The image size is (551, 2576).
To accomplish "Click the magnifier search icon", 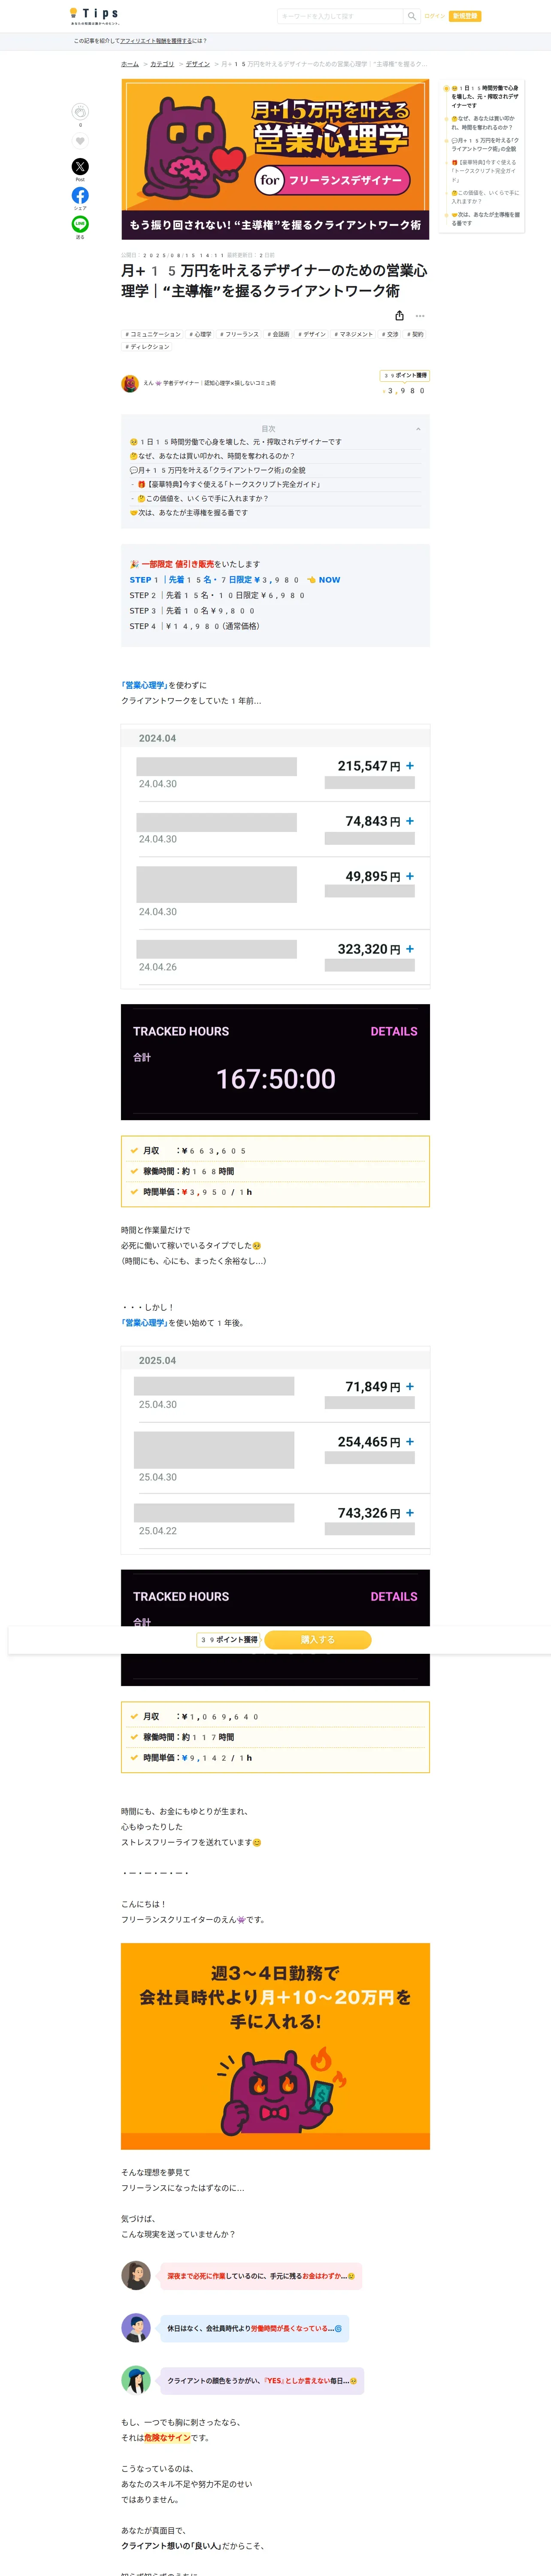I will pyautogui.click(x=411, y=16).
